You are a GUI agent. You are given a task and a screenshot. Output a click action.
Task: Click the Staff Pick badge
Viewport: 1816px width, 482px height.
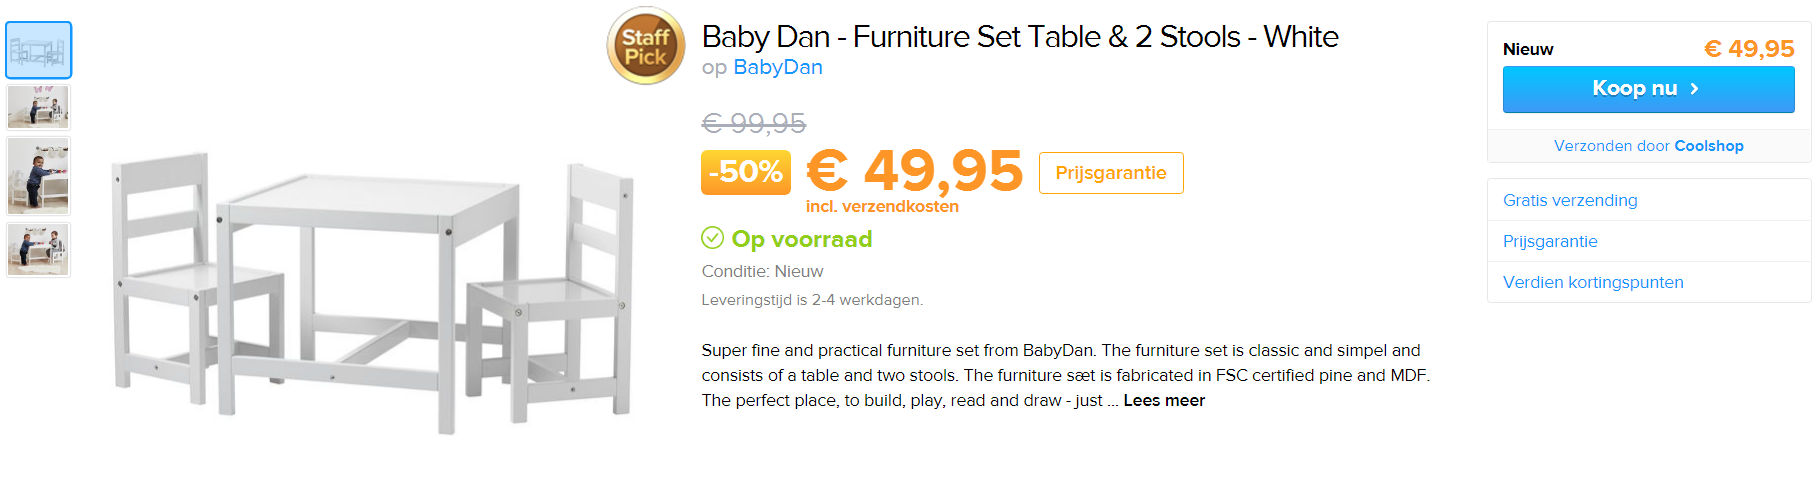(x=646, y=46)
